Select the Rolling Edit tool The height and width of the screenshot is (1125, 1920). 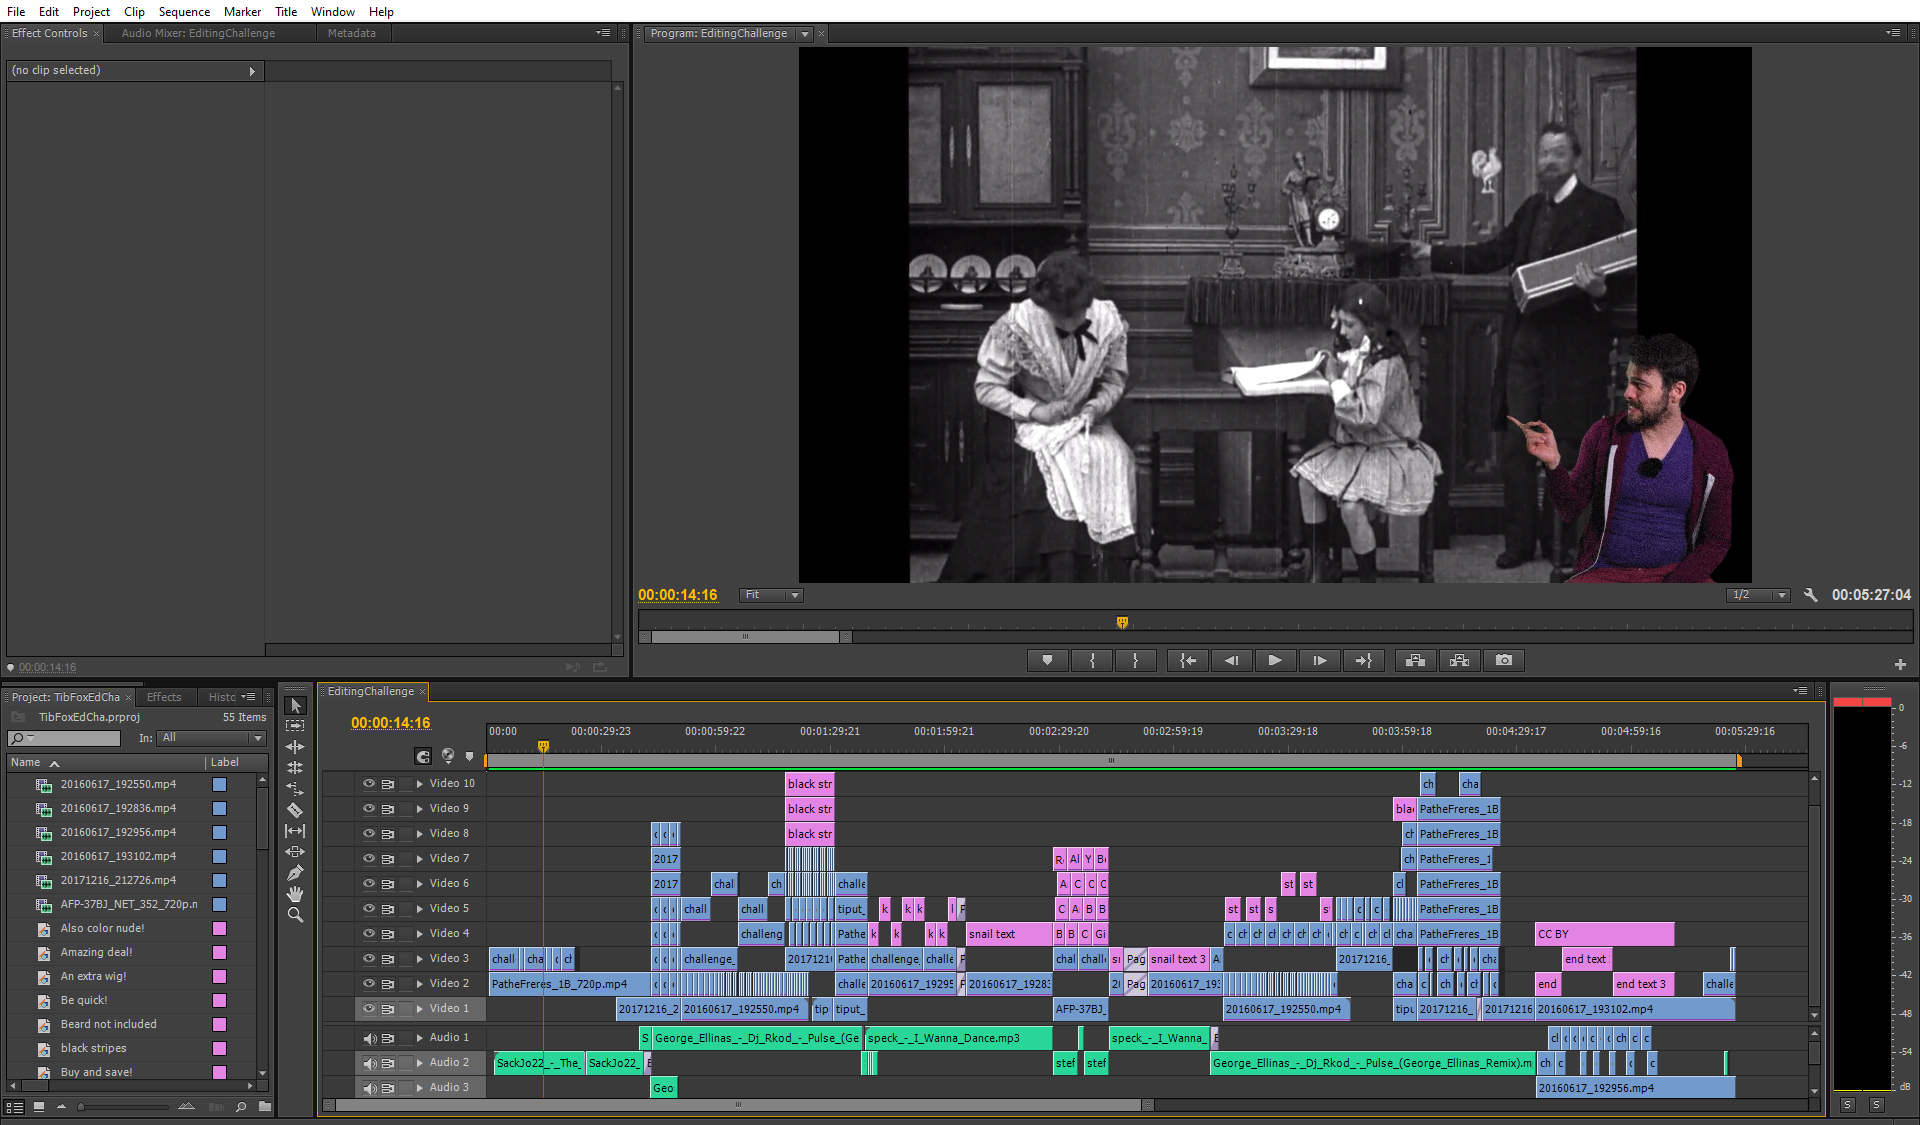[295, 768]
